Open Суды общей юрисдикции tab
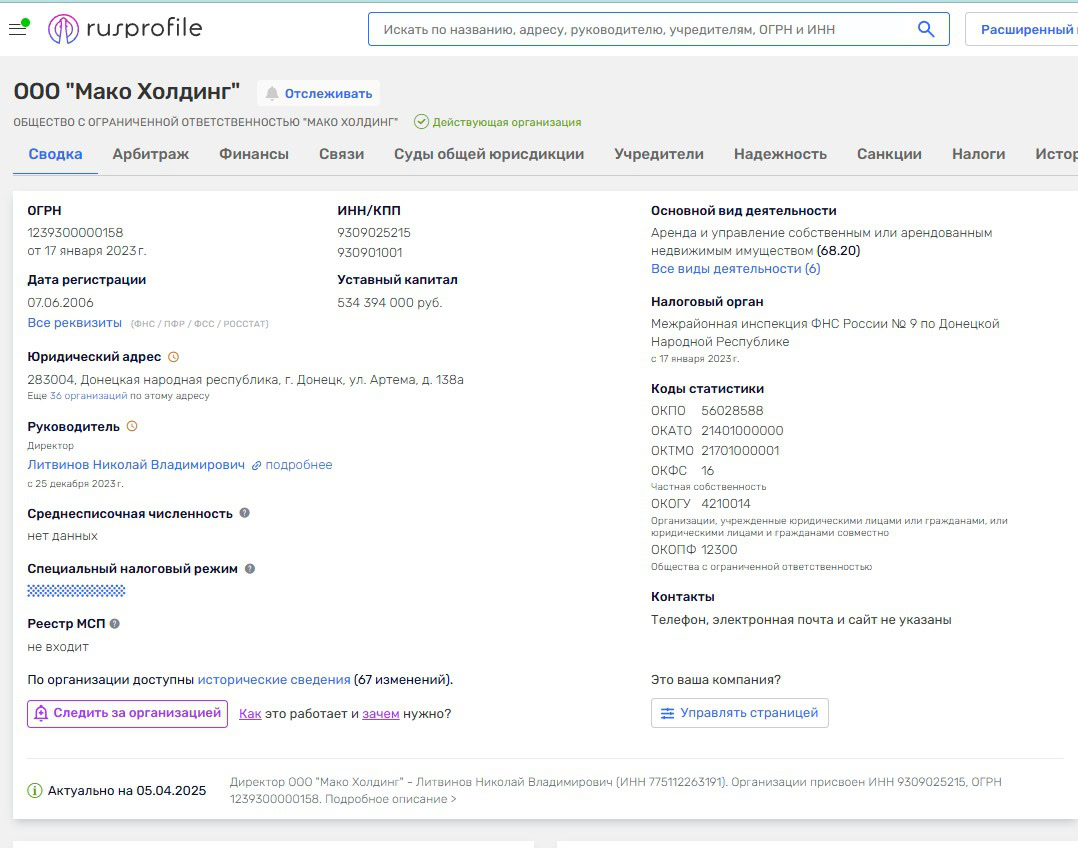This screenshot has width=1078, height=848. tap(489, 154)
